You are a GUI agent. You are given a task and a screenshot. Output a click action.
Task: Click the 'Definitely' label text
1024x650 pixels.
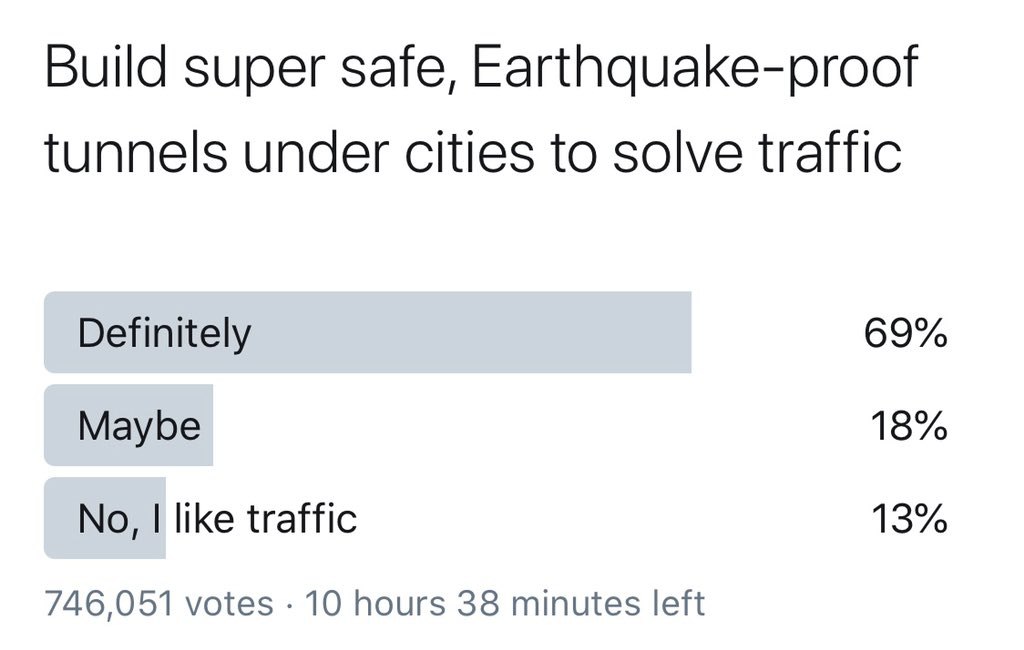[x=164, y=335]
